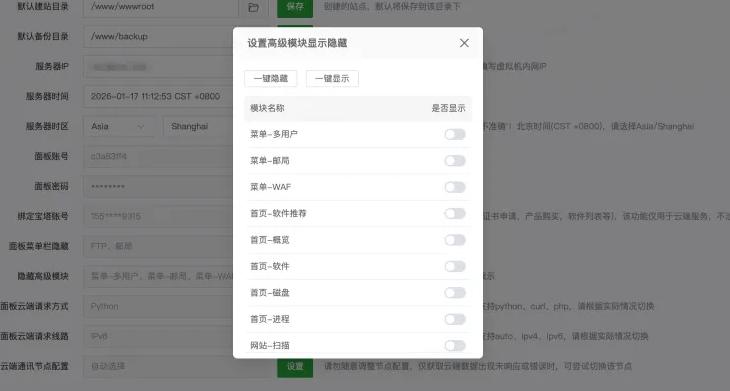Click the green 保存 button for site directory
Image resolution: width=730 pixels, height=391 pixels.
point(295,7)
